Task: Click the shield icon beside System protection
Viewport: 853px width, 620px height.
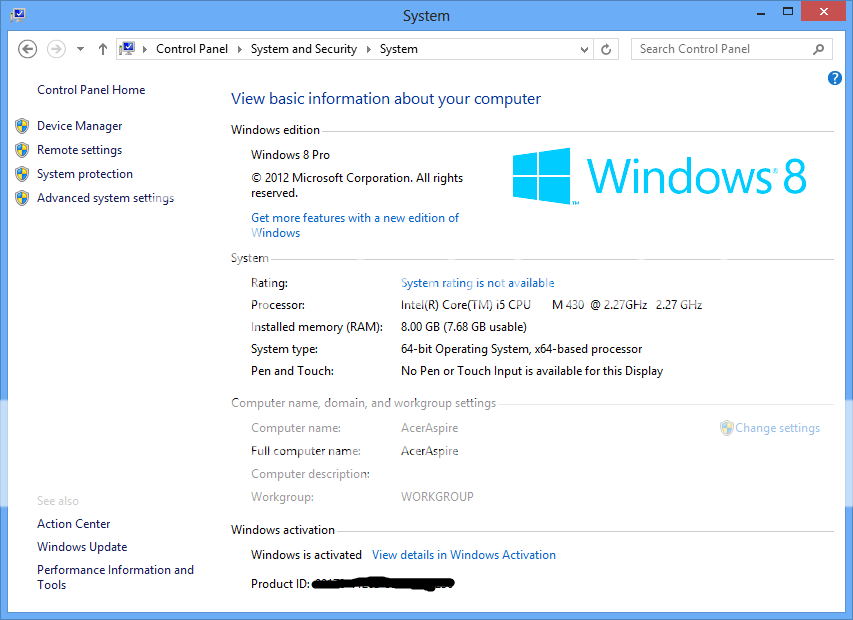Action: click(22, 173)
